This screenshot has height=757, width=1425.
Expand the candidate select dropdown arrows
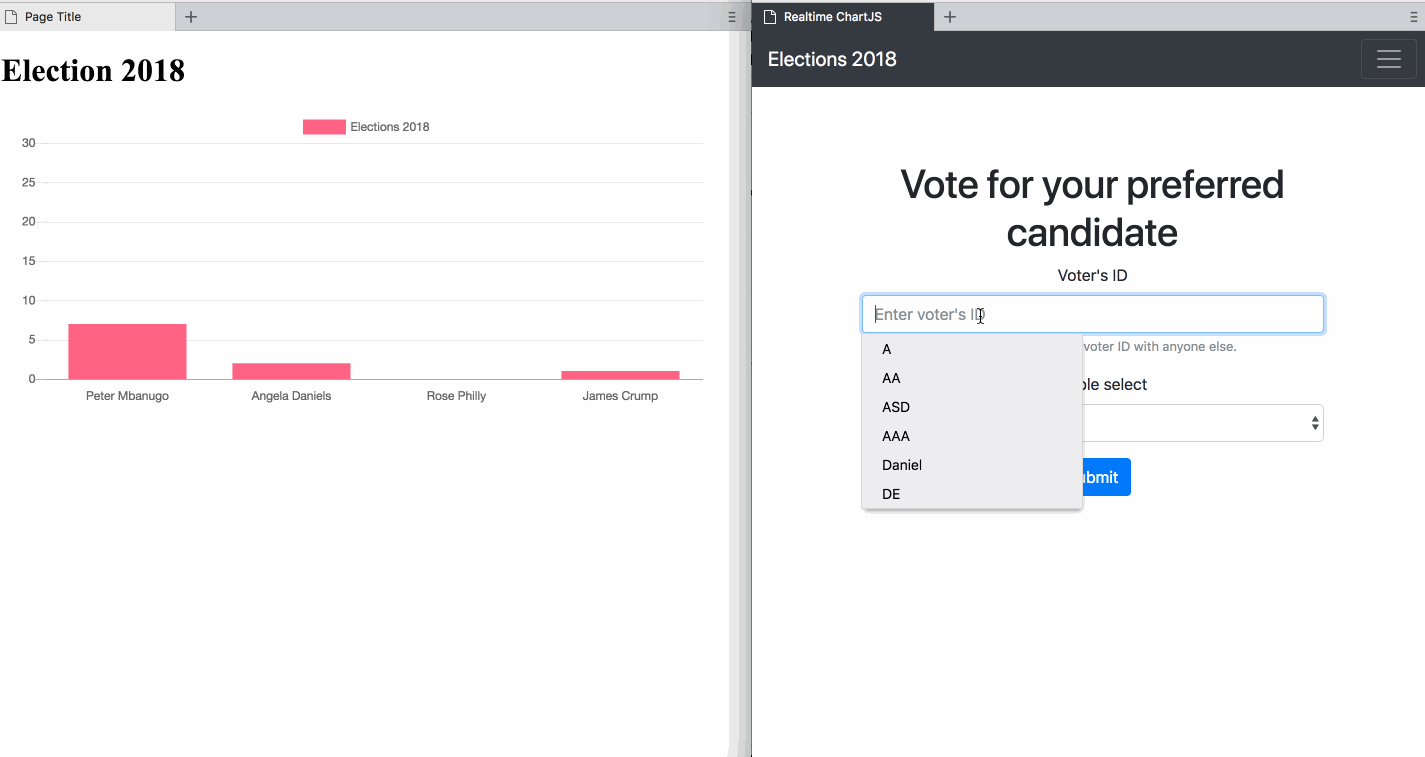coord(1314,424)
